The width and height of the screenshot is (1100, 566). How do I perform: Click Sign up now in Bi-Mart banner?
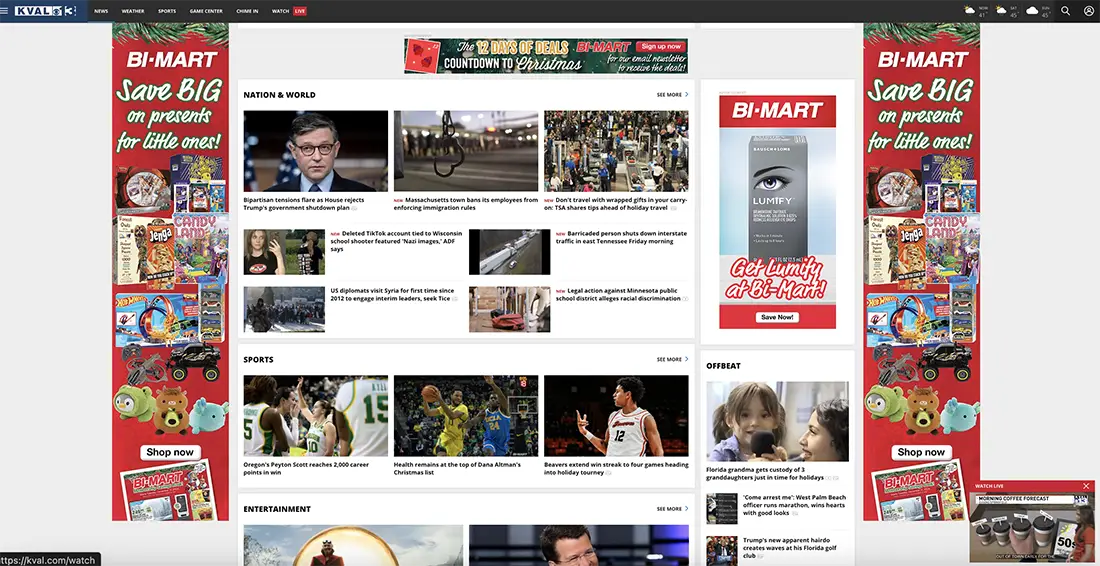tap(661, 46)
